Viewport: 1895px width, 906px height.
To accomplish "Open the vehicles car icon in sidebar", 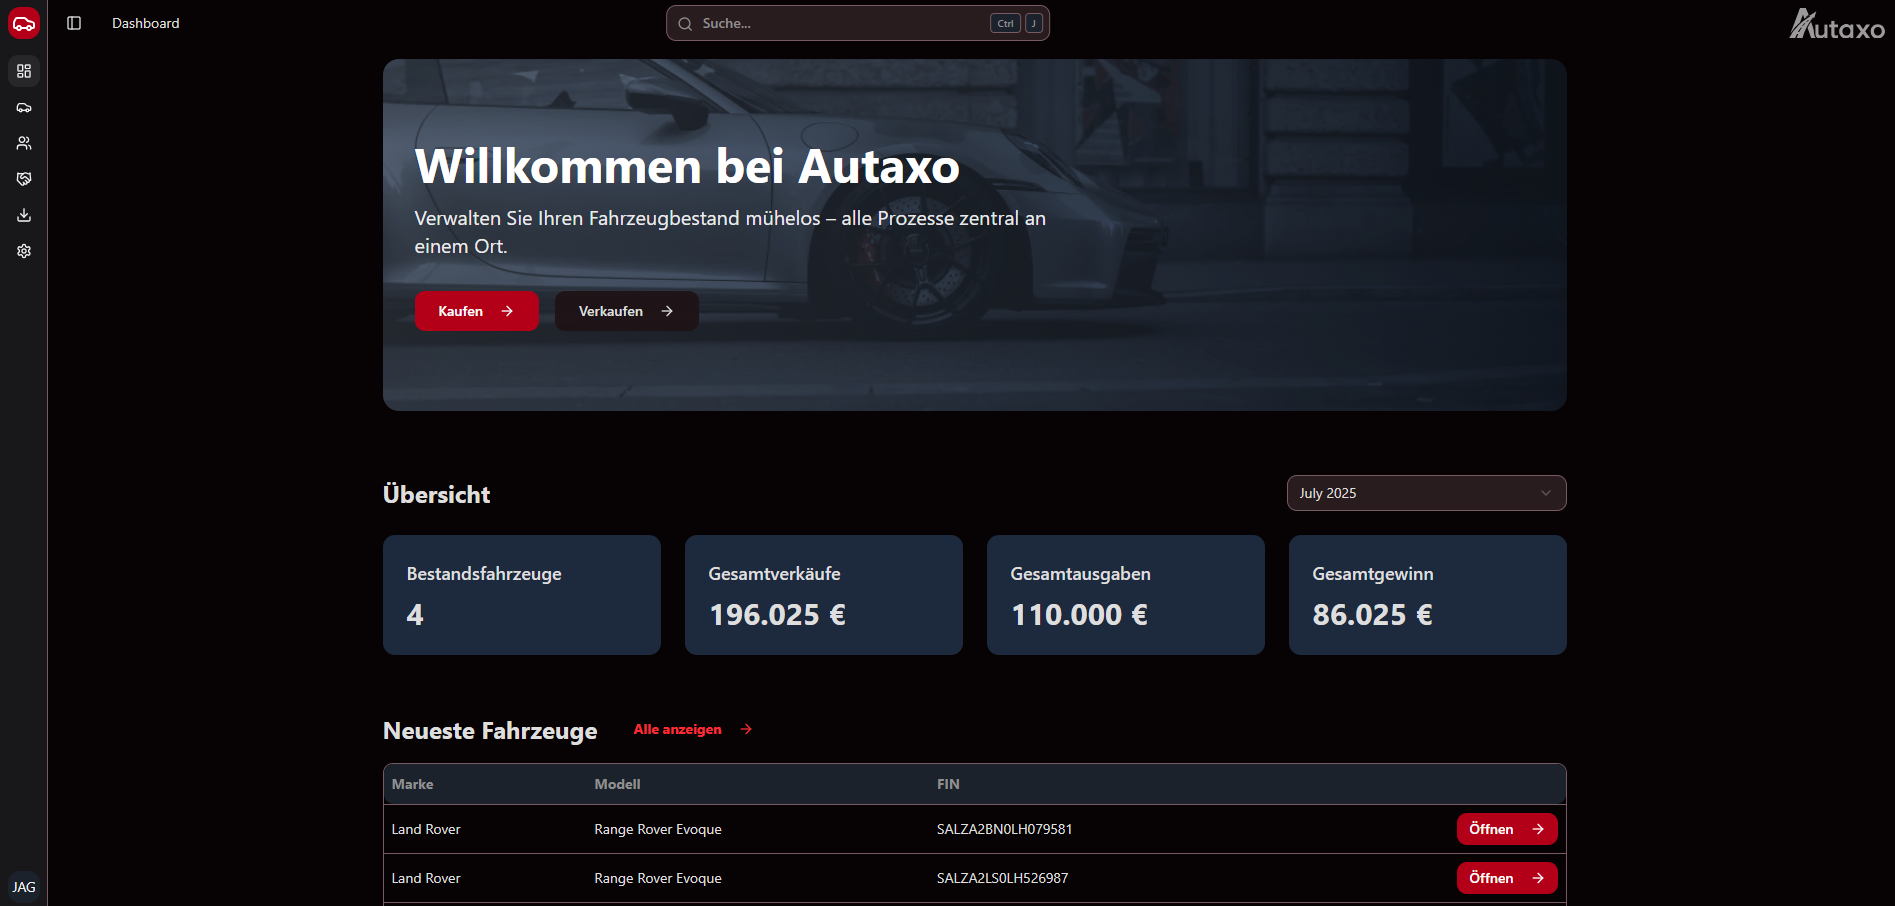I will click(x=24, y=107).
